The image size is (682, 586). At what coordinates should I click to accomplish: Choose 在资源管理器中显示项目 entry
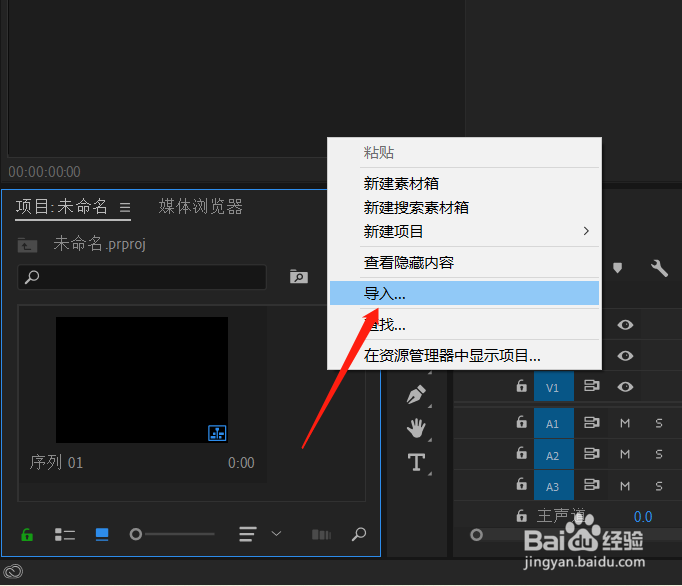click(464, 356)
